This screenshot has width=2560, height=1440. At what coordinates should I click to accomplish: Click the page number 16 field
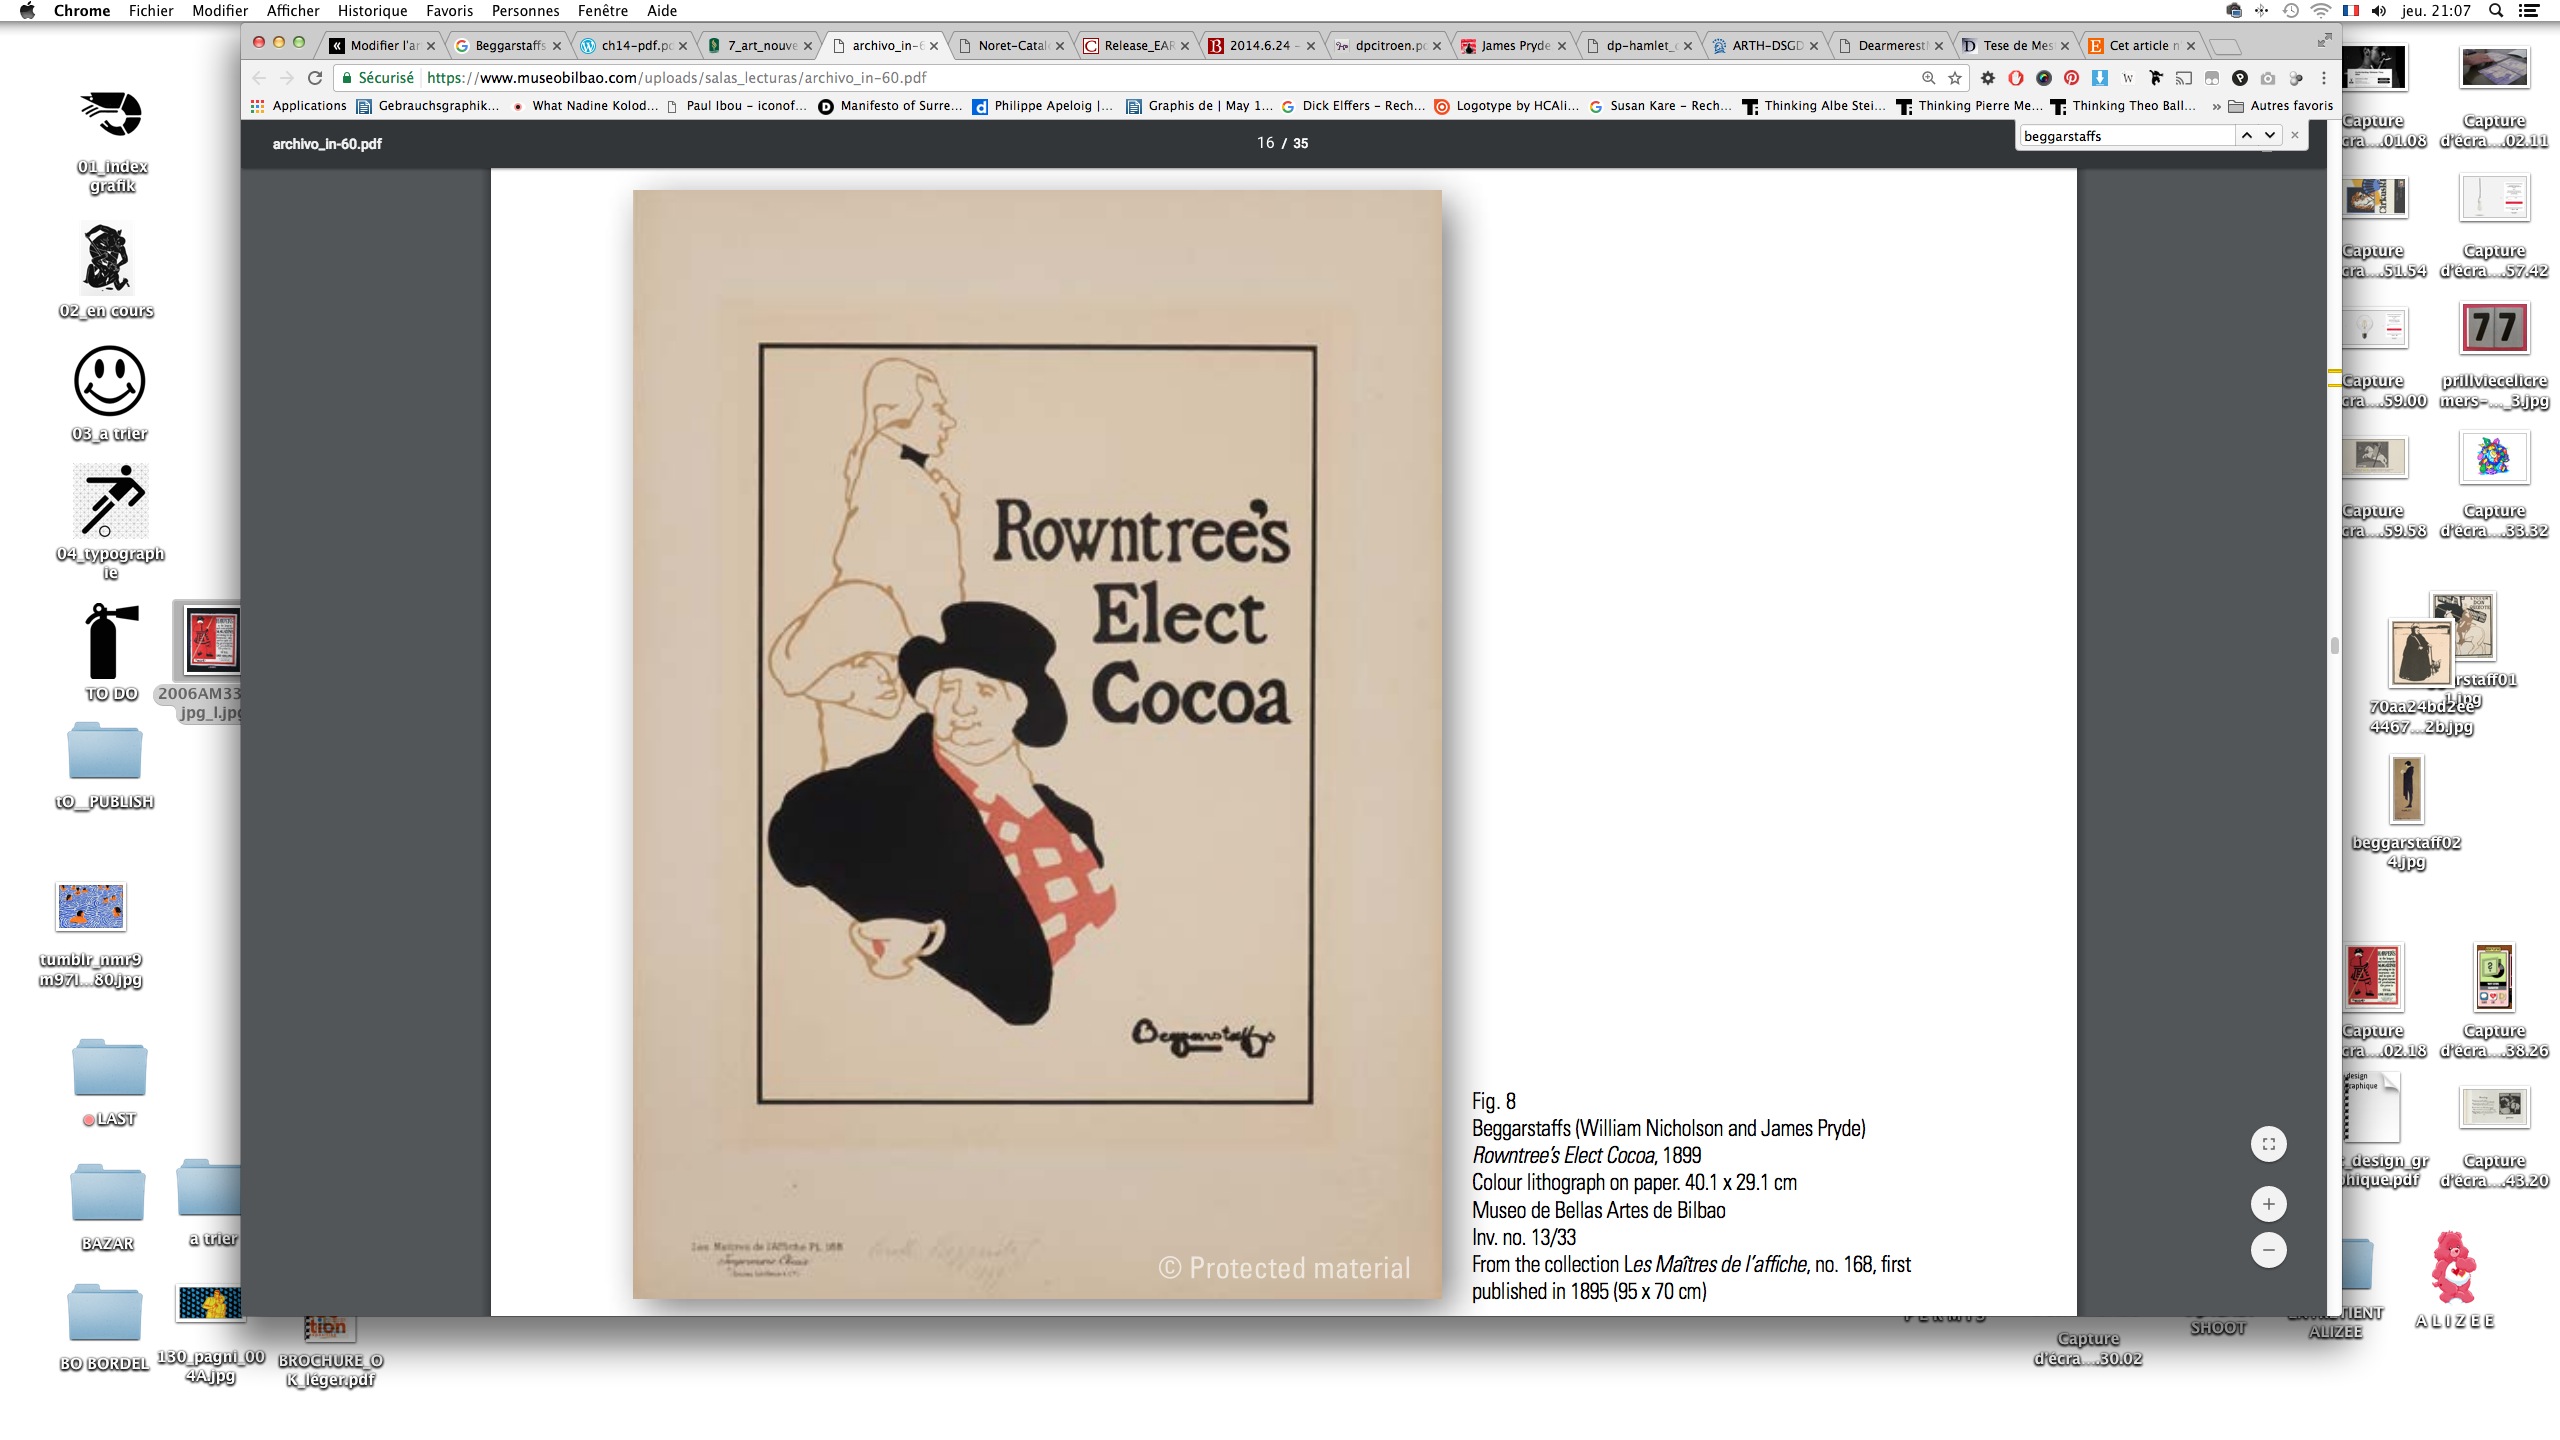[1265, 143]
